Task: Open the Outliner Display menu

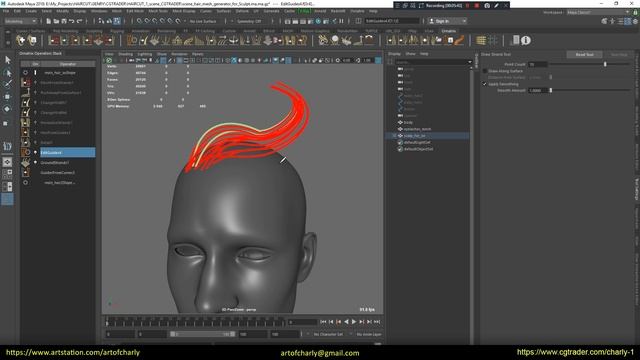Action: 394,54
